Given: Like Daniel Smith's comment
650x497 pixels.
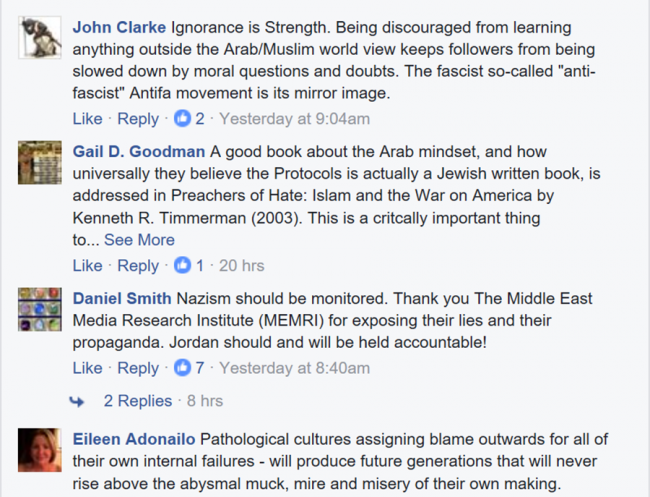Looking at the screenshot, I should (x=87, y=368).
